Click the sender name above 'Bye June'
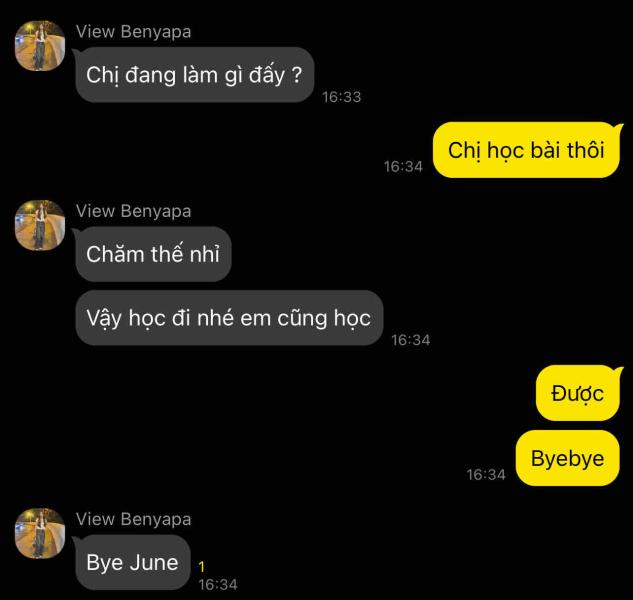The image size is (633, 600). (x=134, y=519)
